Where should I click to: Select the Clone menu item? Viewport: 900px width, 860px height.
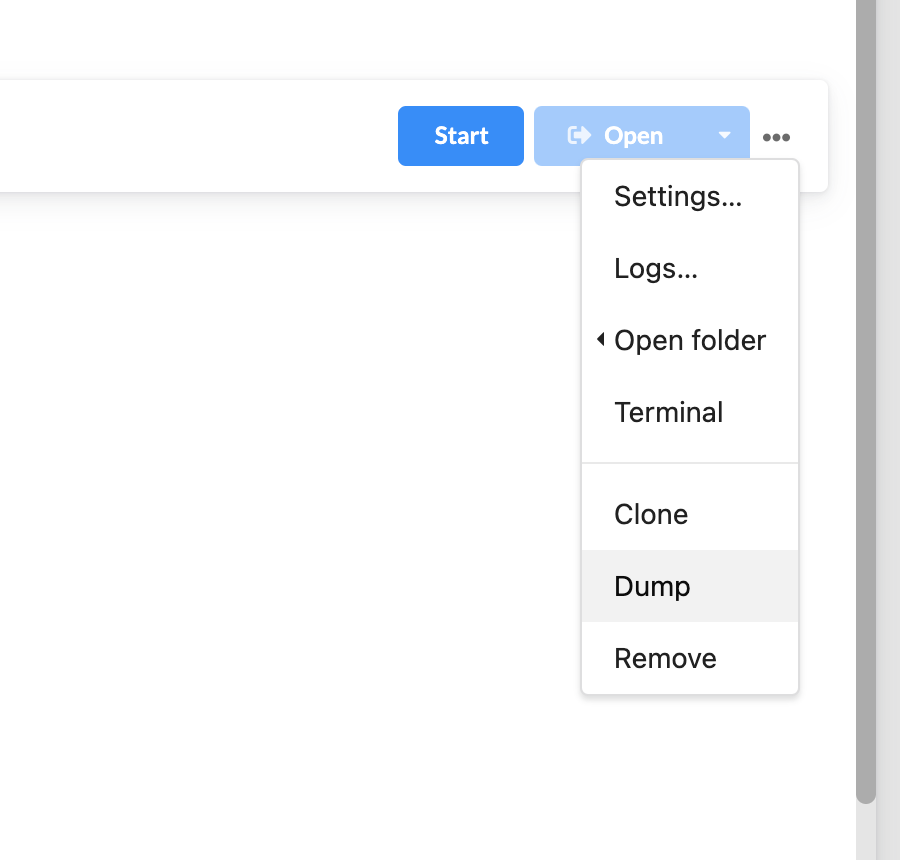point(651,514)
